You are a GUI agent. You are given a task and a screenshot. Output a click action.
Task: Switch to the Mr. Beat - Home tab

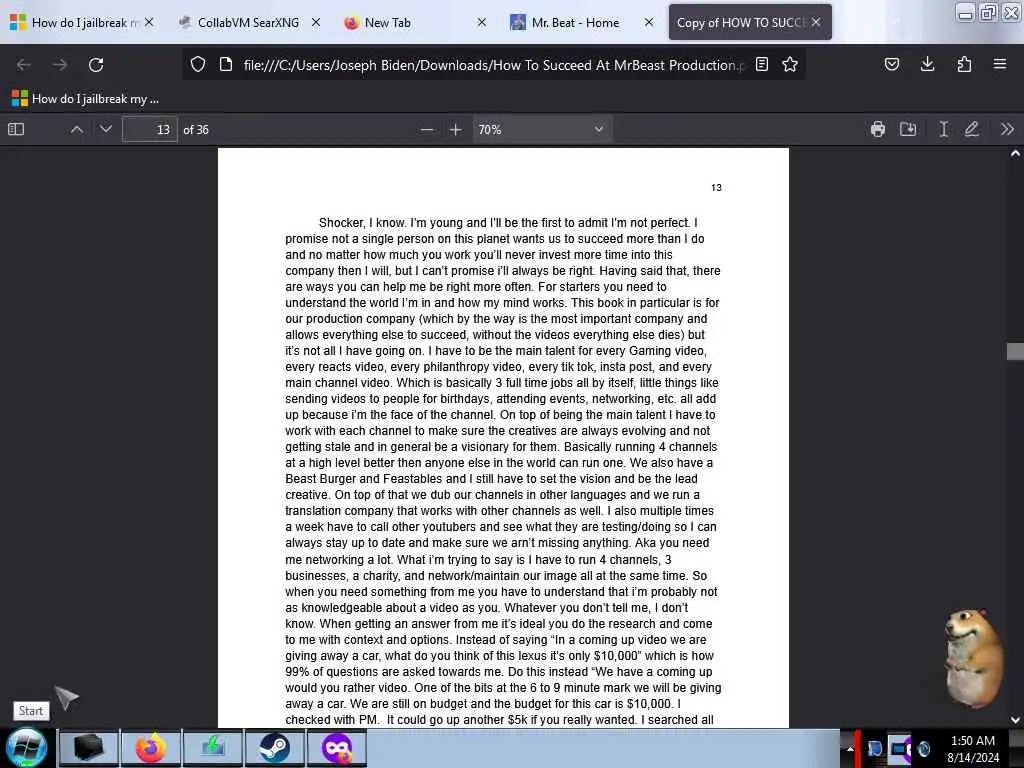click(x=575, y=23)
